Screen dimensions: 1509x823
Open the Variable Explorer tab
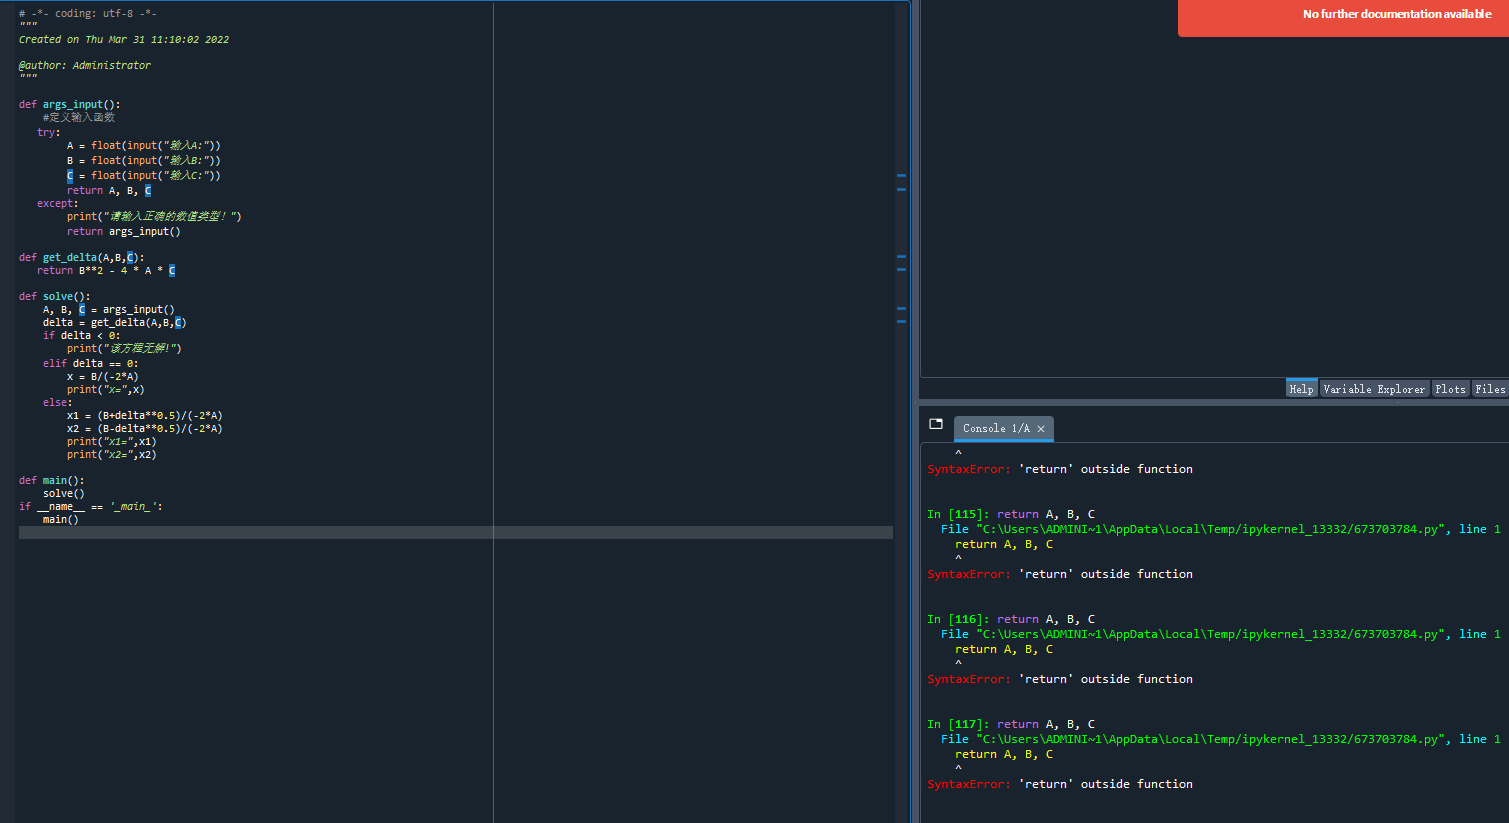point(1374,389)
